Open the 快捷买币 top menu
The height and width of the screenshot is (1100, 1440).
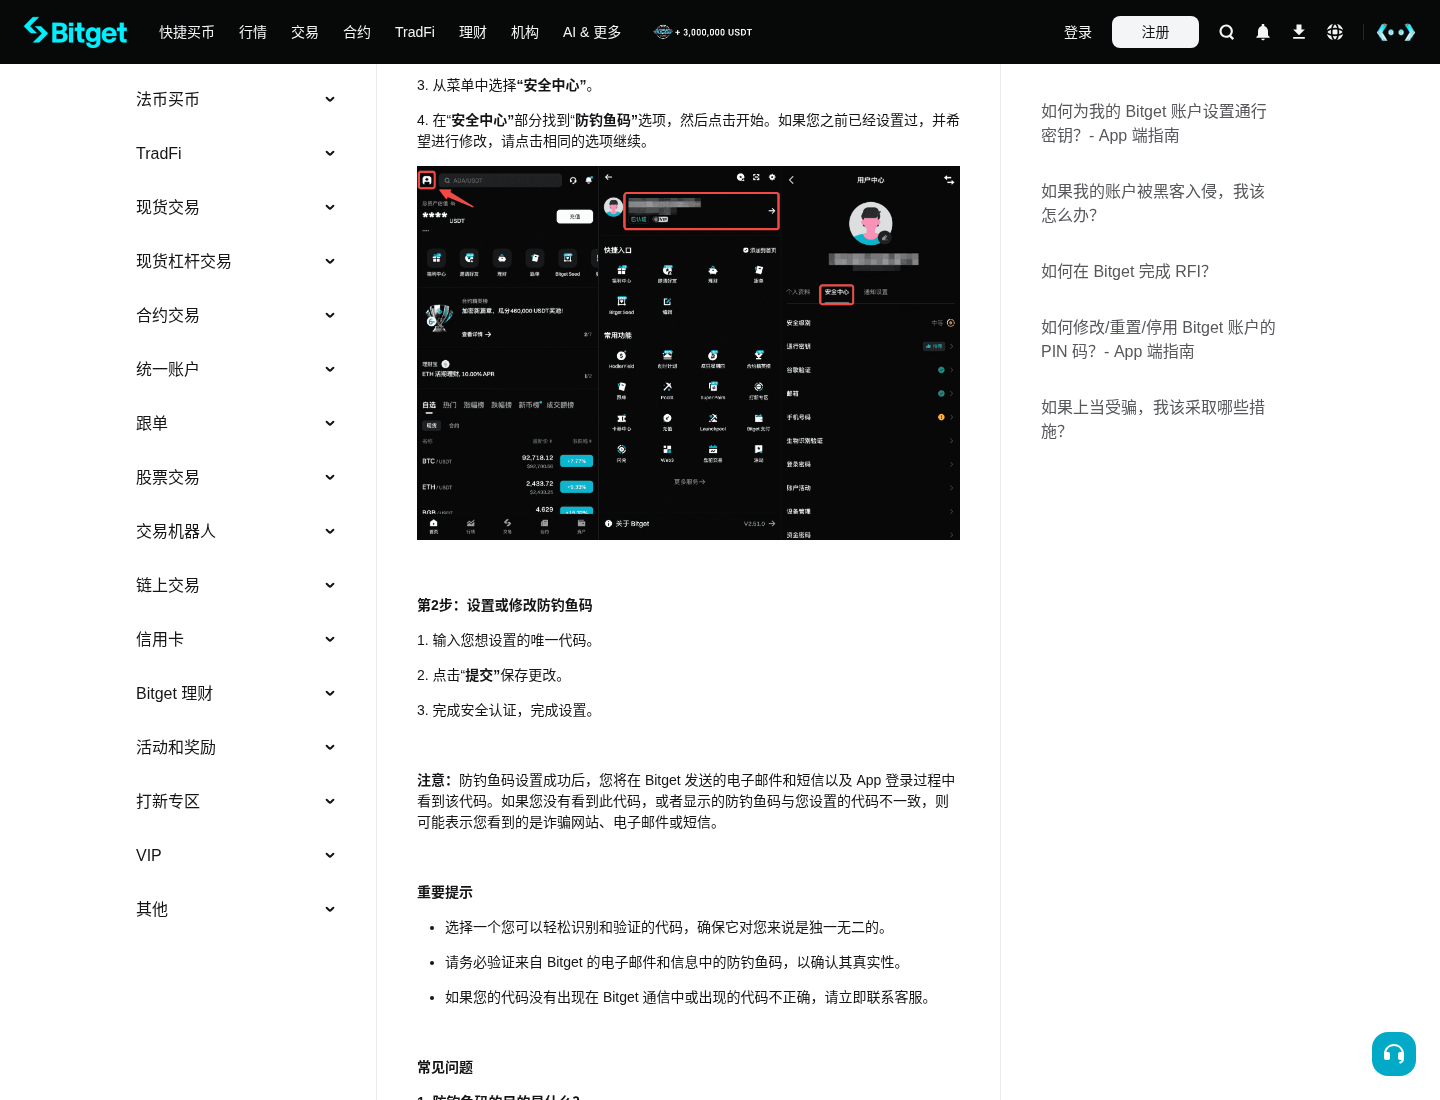click(x=187, y=32)
